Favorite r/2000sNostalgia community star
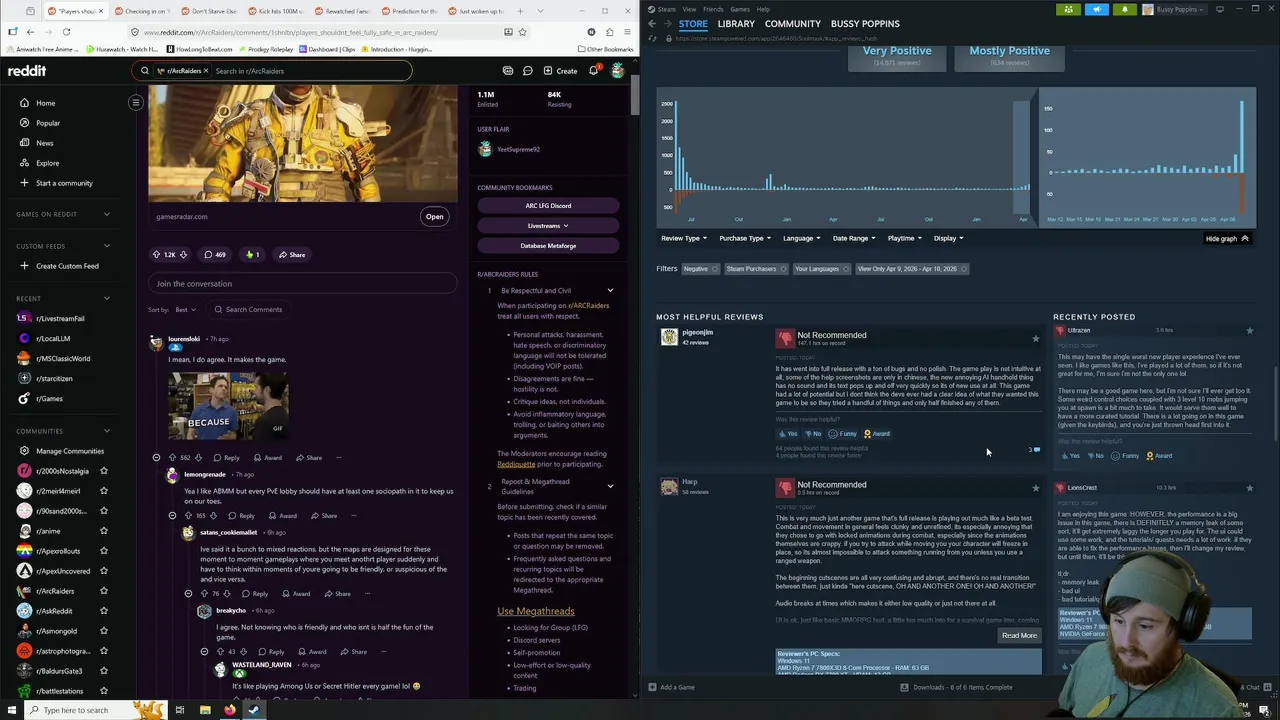This screenshot has height=720, width=1280. click(x=103, y=471)
